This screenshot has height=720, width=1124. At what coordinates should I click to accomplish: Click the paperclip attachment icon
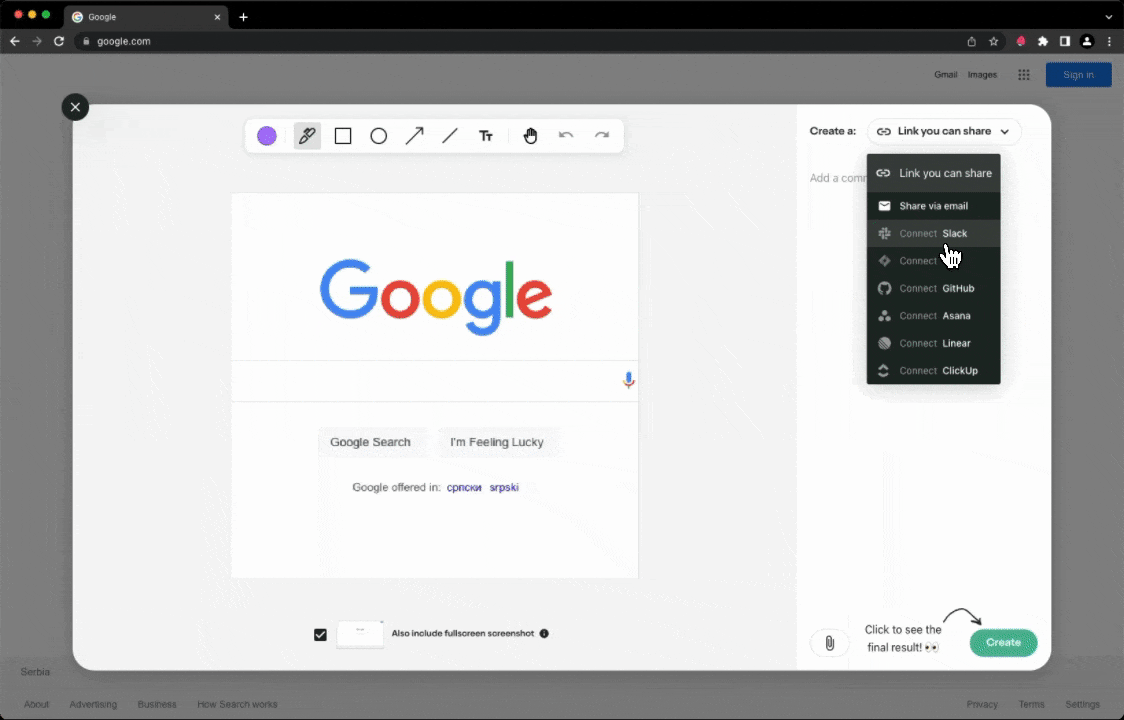click(829, 643)
